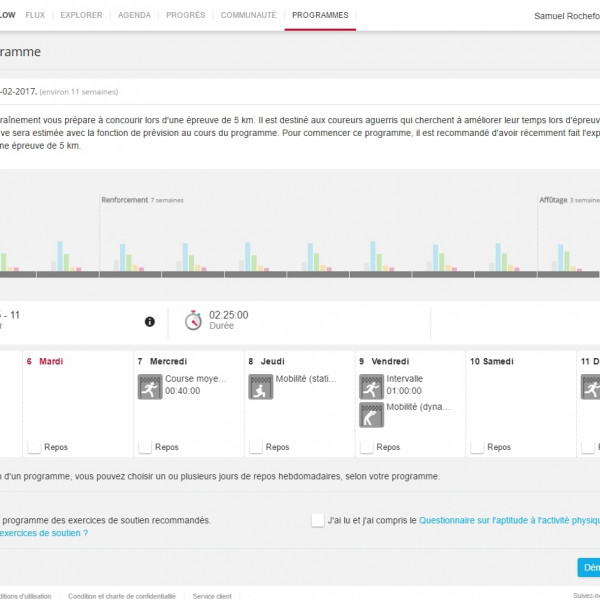The width and height of the screenshot is (600, 600).
Task: Go to the COMMUNAUTÉ tab
Action: (x=248, y=16)
